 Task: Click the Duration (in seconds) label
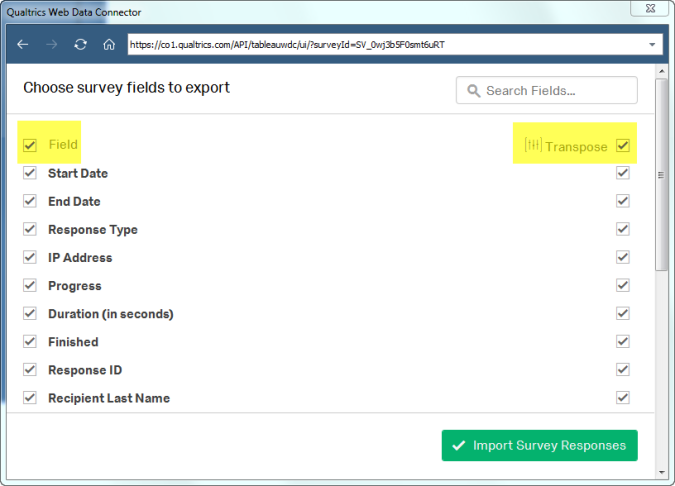tap(111, 314)
